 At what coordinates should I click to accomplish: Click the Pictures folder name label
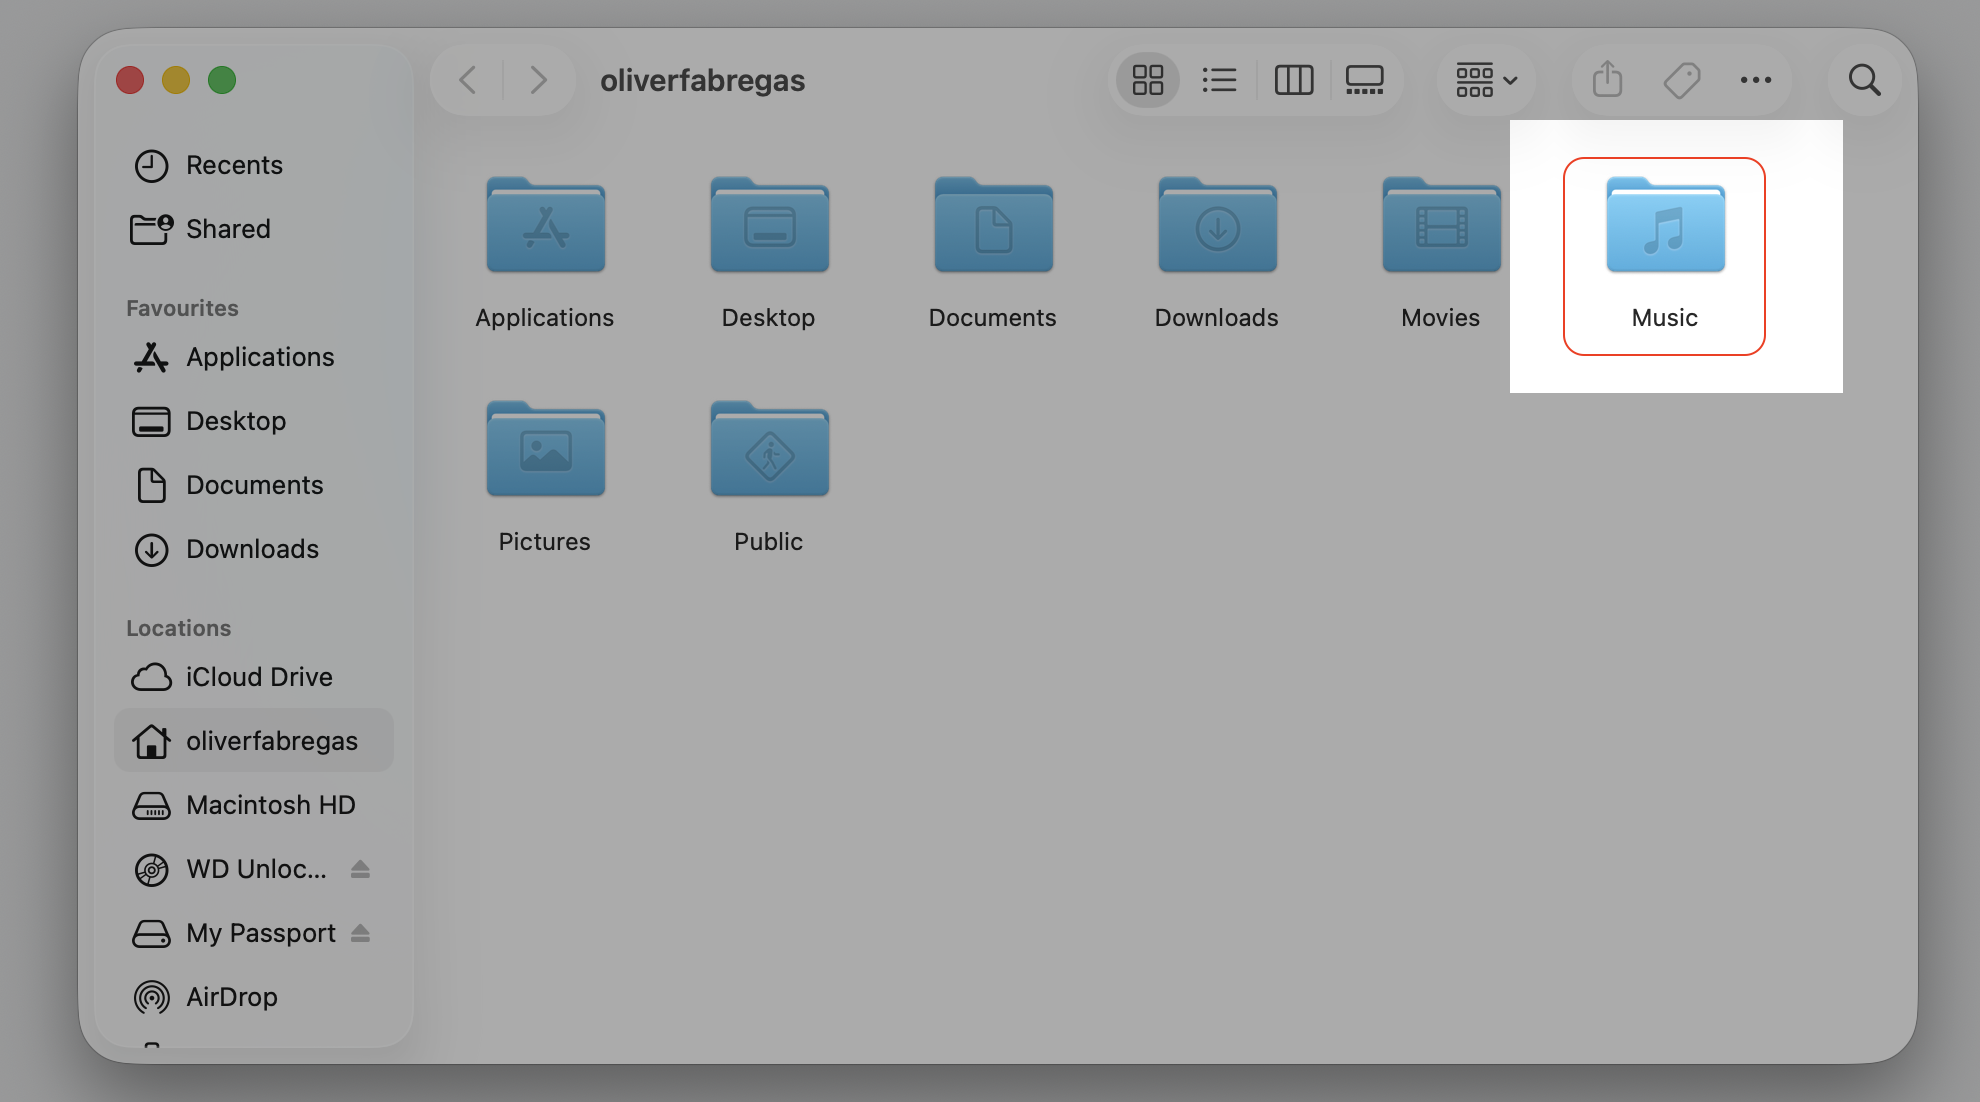[x=545, y=542]
